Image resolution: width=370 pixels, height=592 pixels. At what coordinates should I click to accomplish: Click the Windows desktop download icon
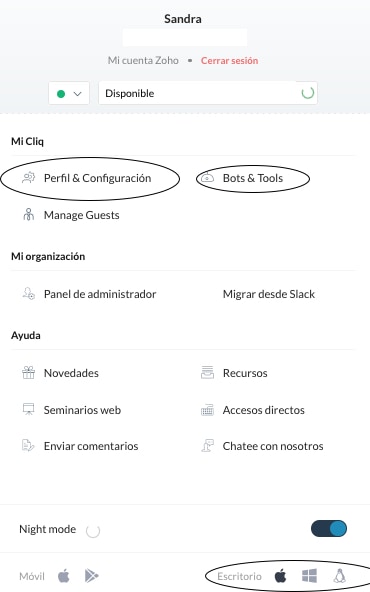(x=310, y=576)
